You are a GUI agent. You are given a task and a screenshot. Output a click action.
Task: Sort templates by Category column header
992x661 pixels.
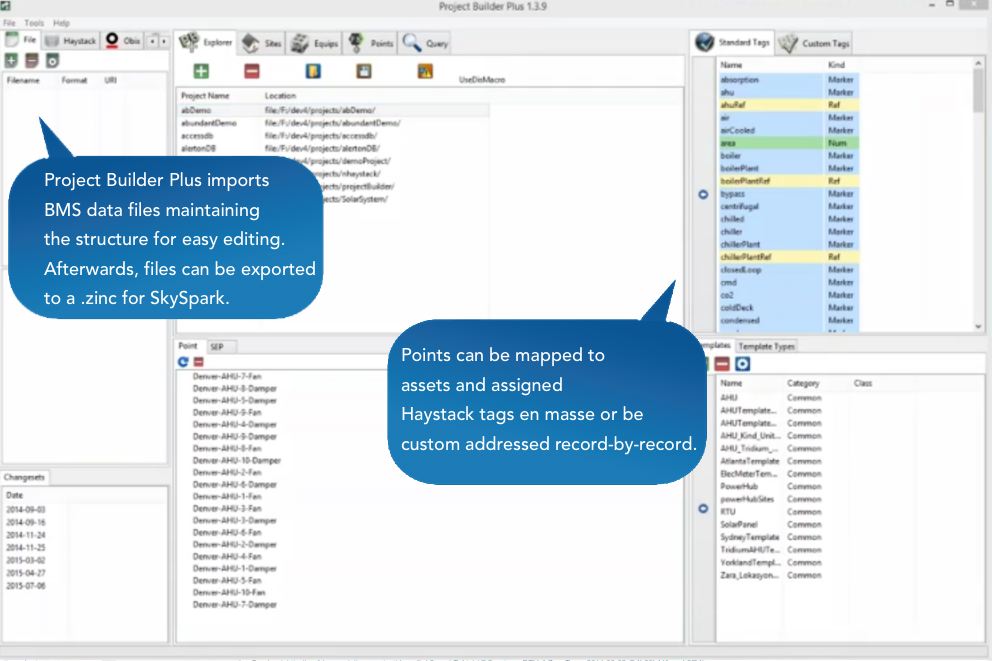click(x=803, y=383)
